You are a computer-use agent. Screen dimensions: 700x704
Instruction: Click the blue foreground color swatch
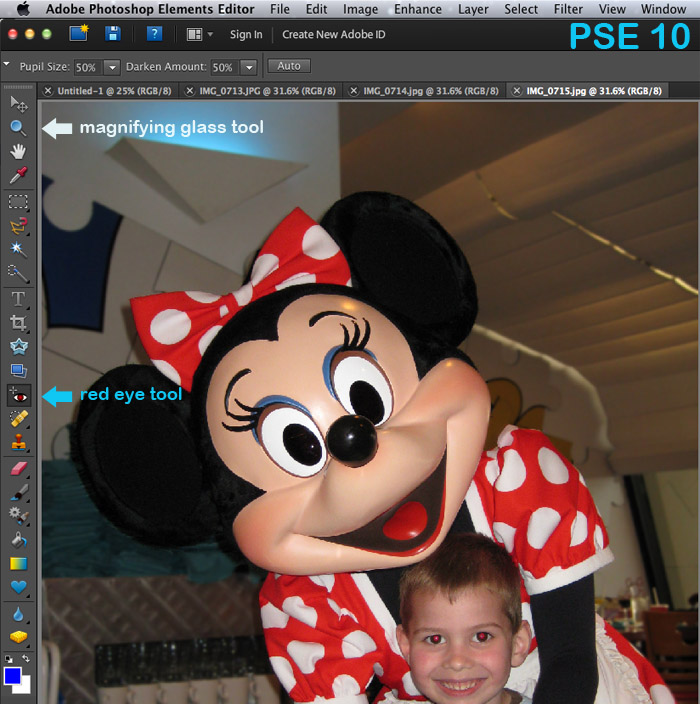[12, 676]
